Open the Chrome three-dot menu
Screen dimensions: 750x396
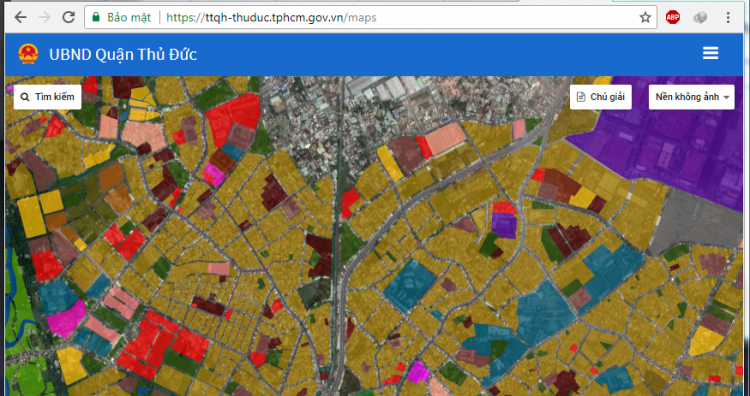click(x=728, y=18)
